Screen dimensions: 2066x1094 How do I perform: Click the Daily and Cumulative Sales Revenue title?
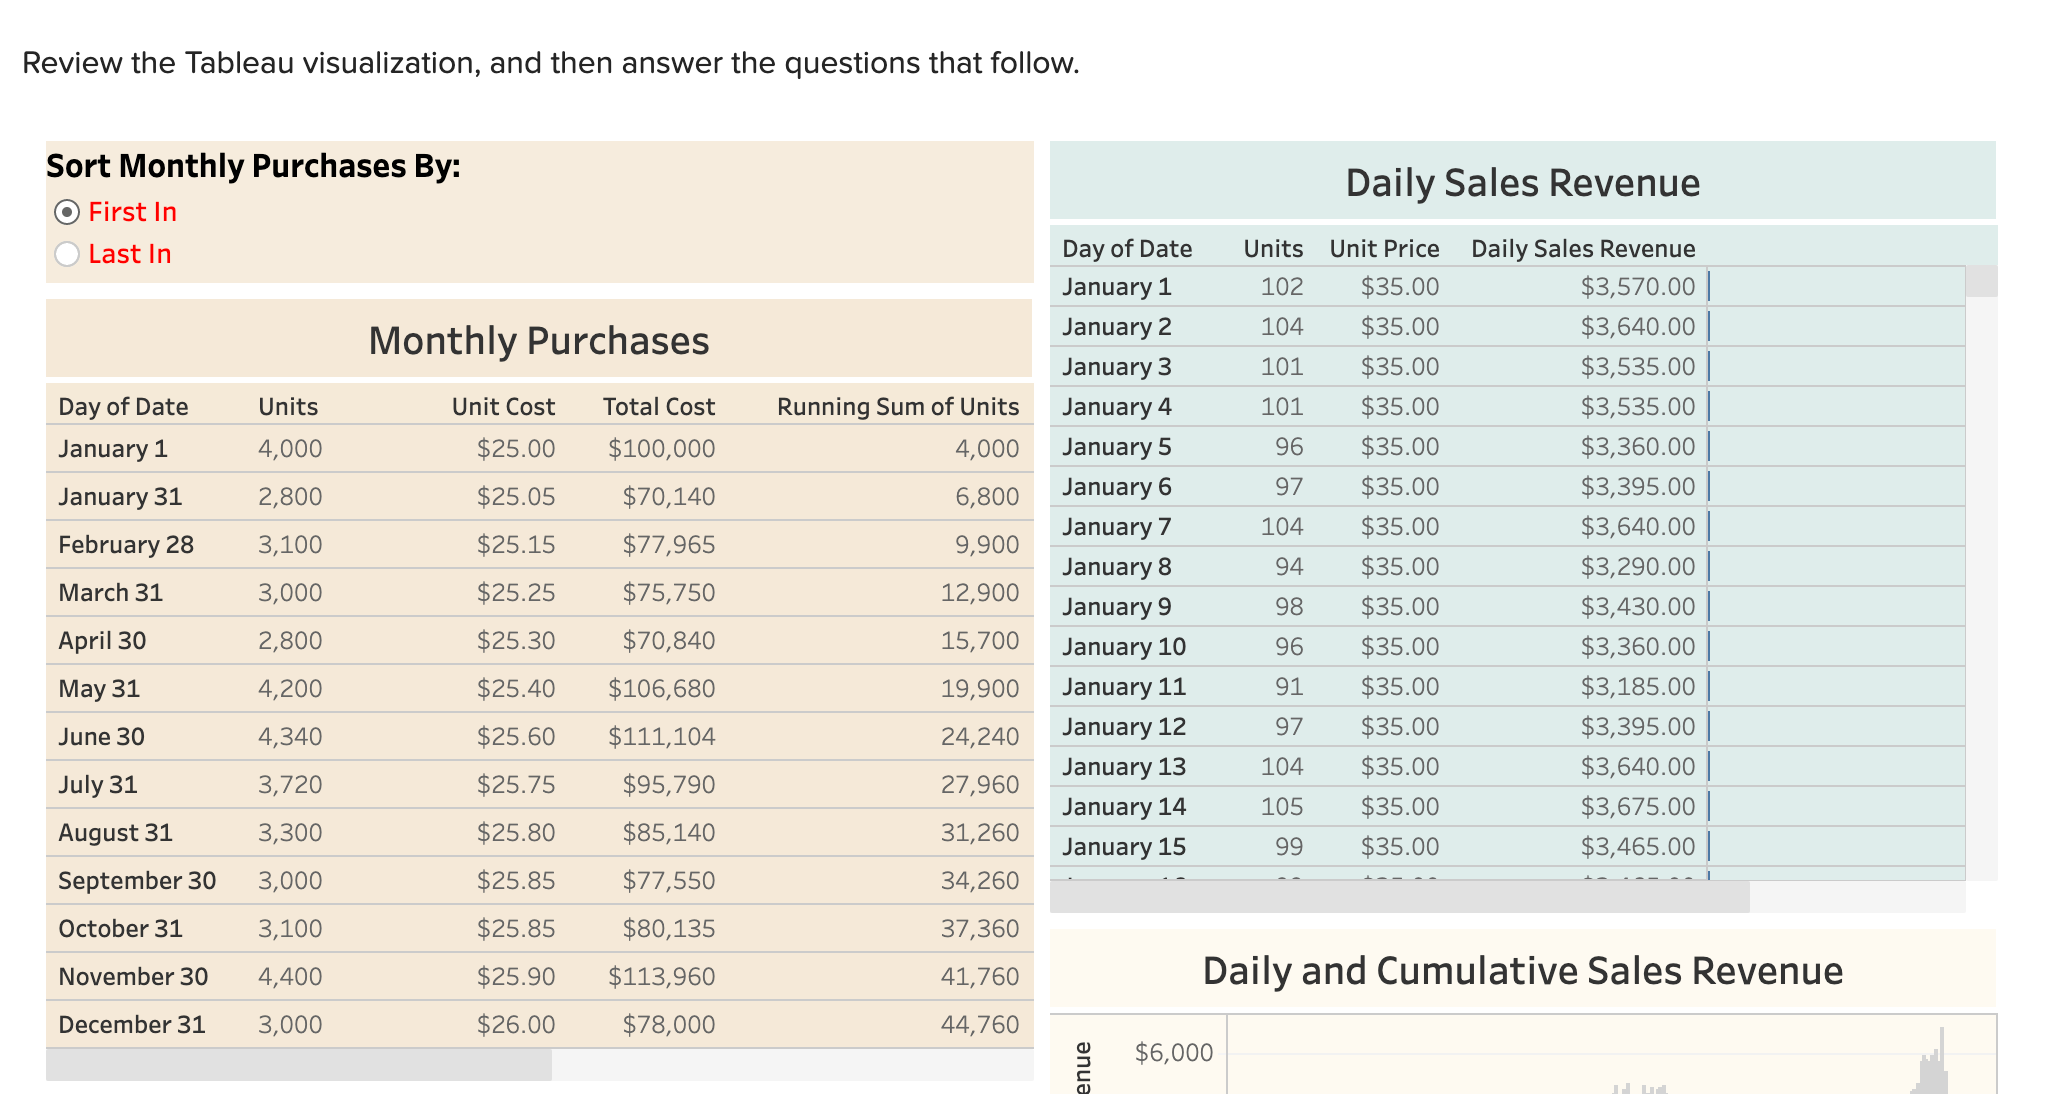point(1522,969)
